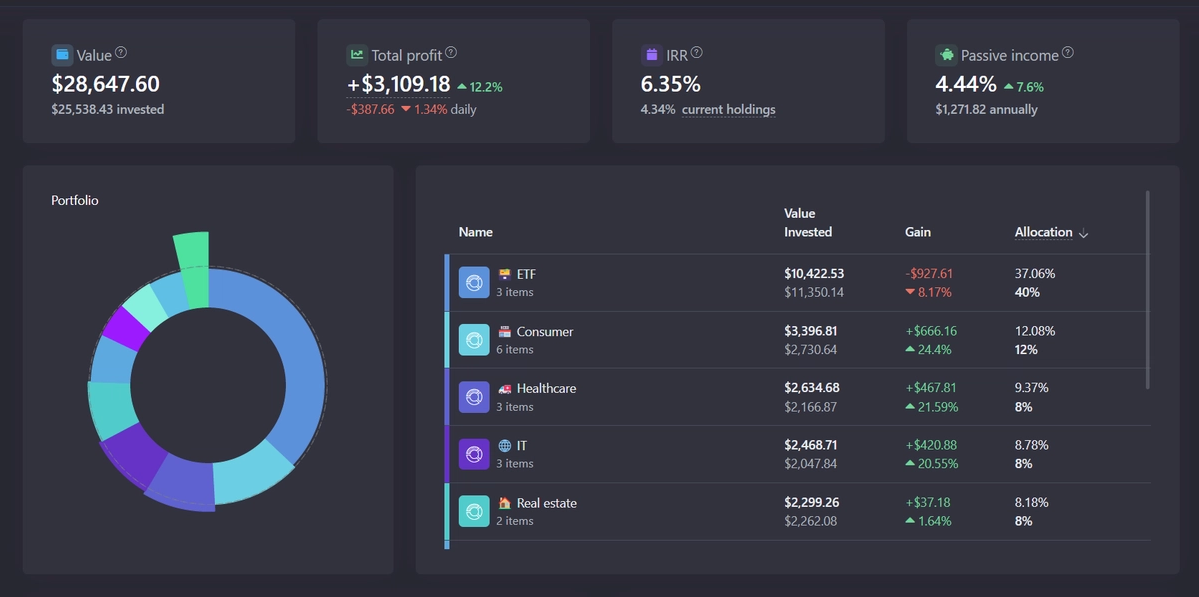1199x597 pixels.
Task: Click the help icon beside Total profit
Action: [451, 53]
